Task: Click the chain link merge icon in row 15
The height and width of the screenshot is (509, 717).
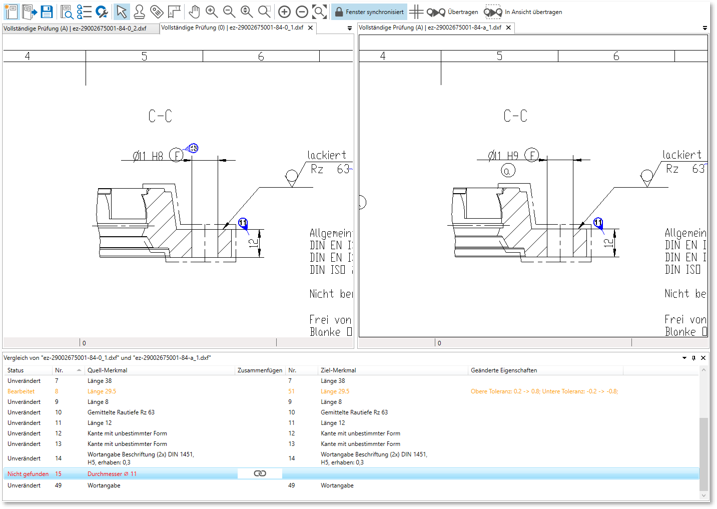Action: [x=260, y=473]
